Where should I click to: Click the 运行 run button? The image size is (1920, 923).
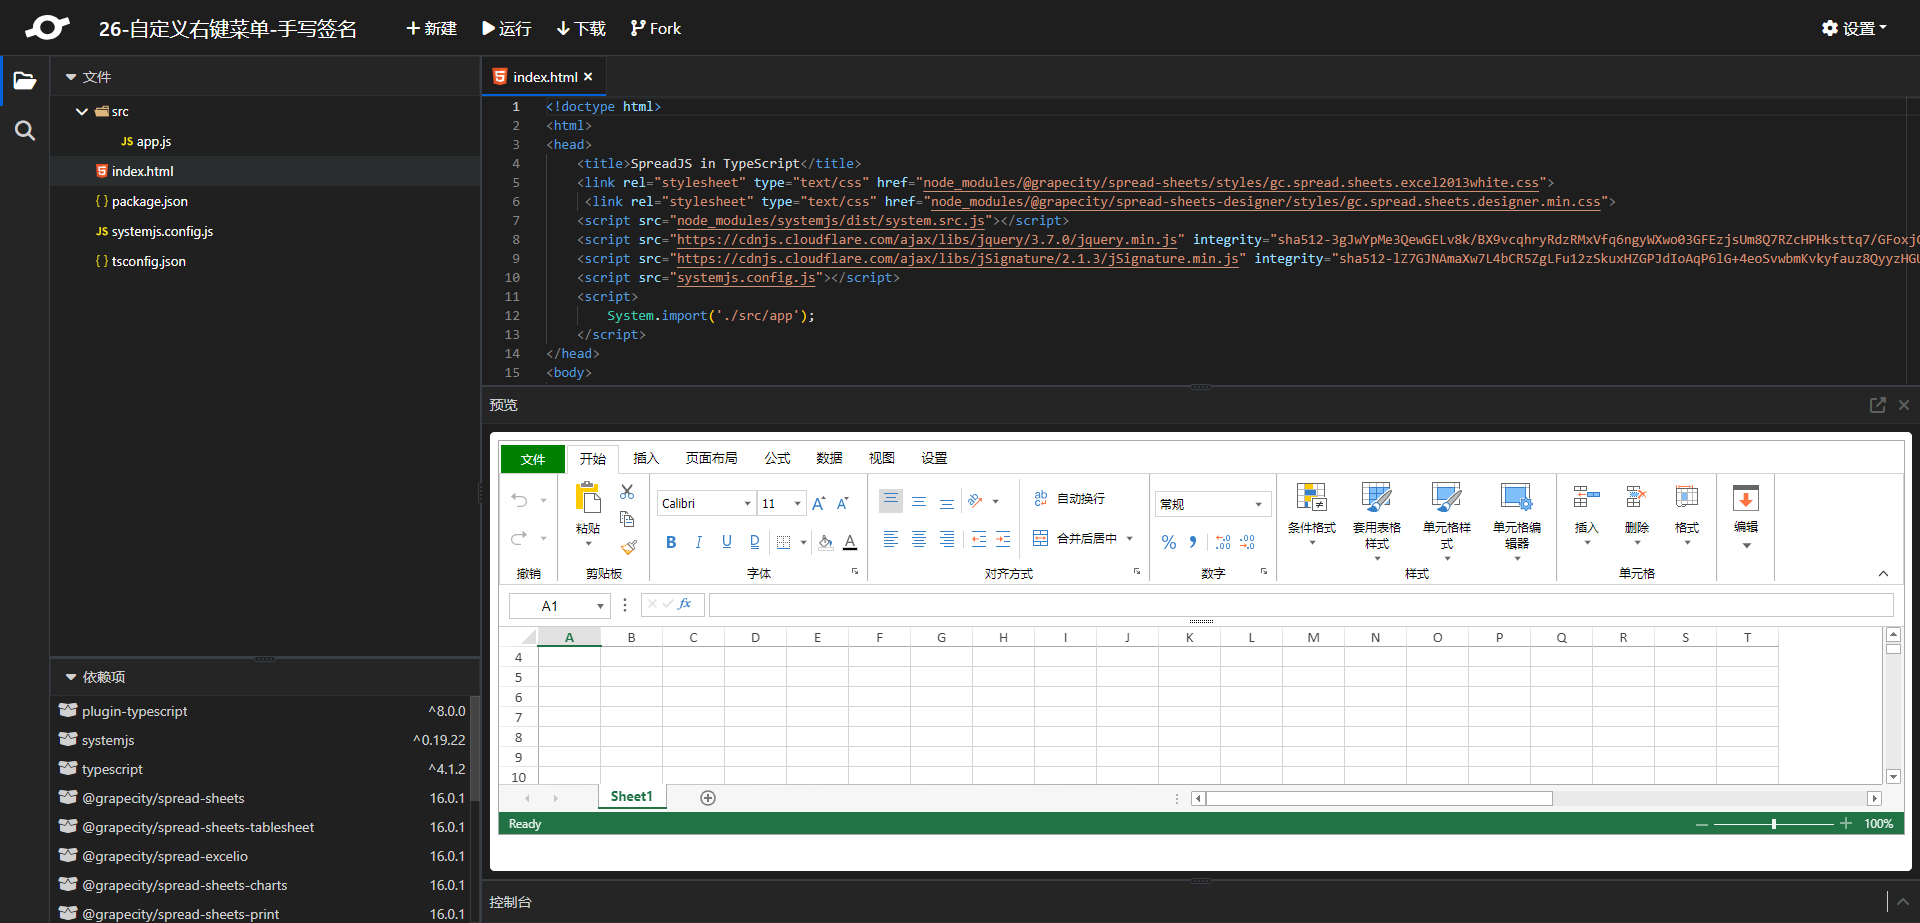point(506,28)
